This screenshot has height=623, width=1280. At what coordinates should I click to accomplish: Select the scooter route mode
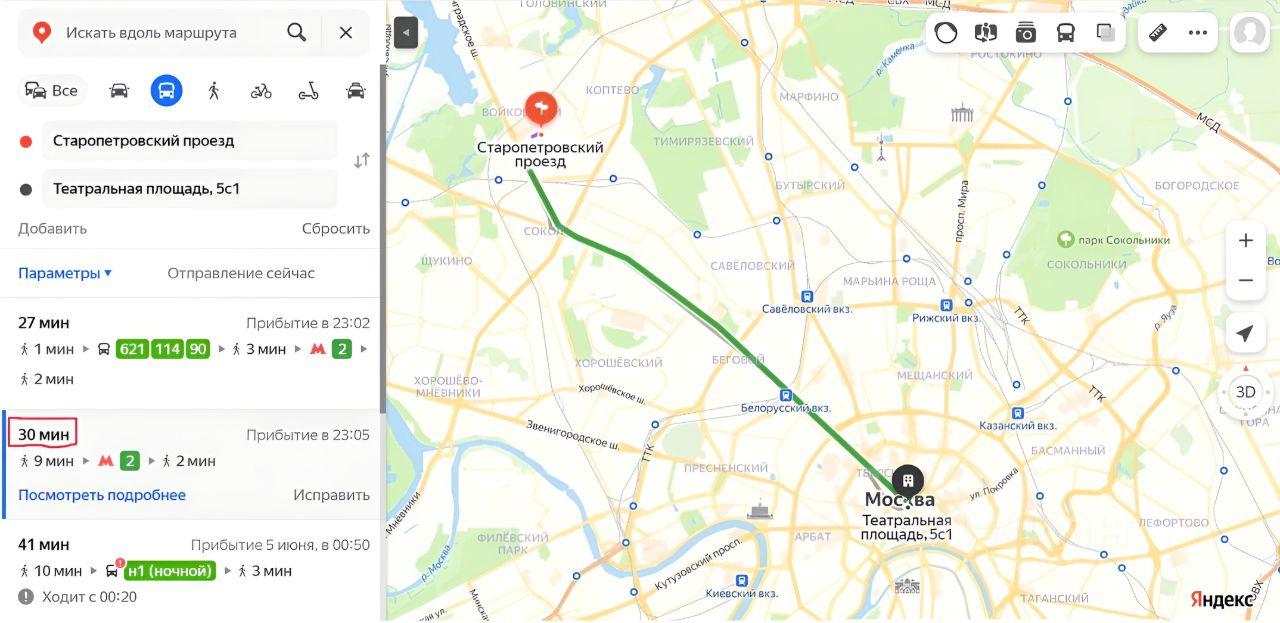coord(308,91)
